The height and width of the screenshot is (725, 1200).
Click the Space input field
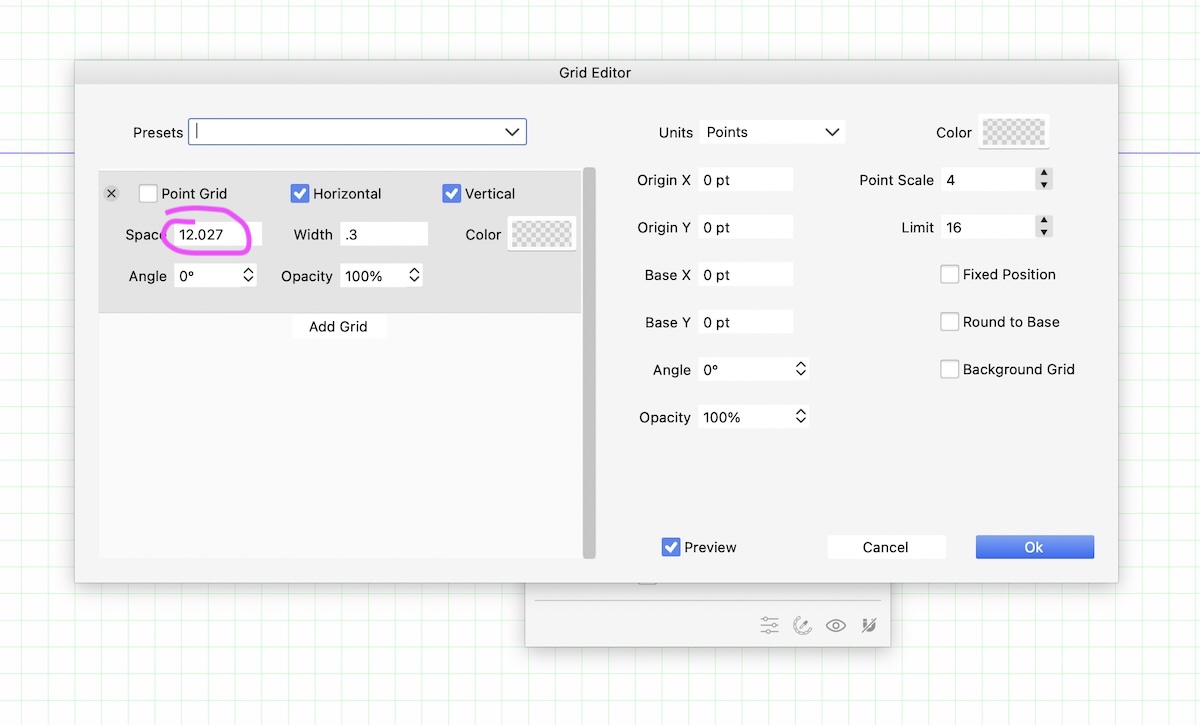pos(215,235)
